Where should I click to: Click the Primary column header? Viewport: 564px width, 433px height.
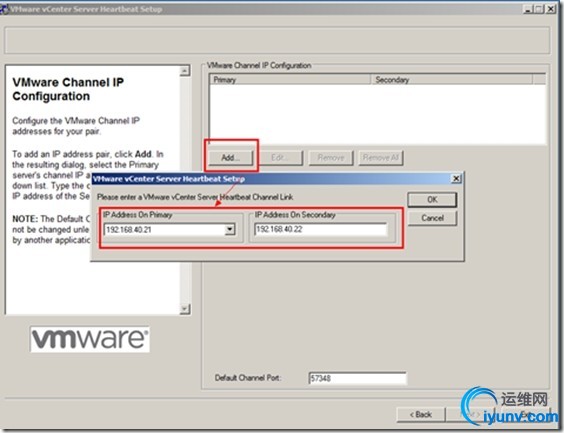[x=290, y=79]
